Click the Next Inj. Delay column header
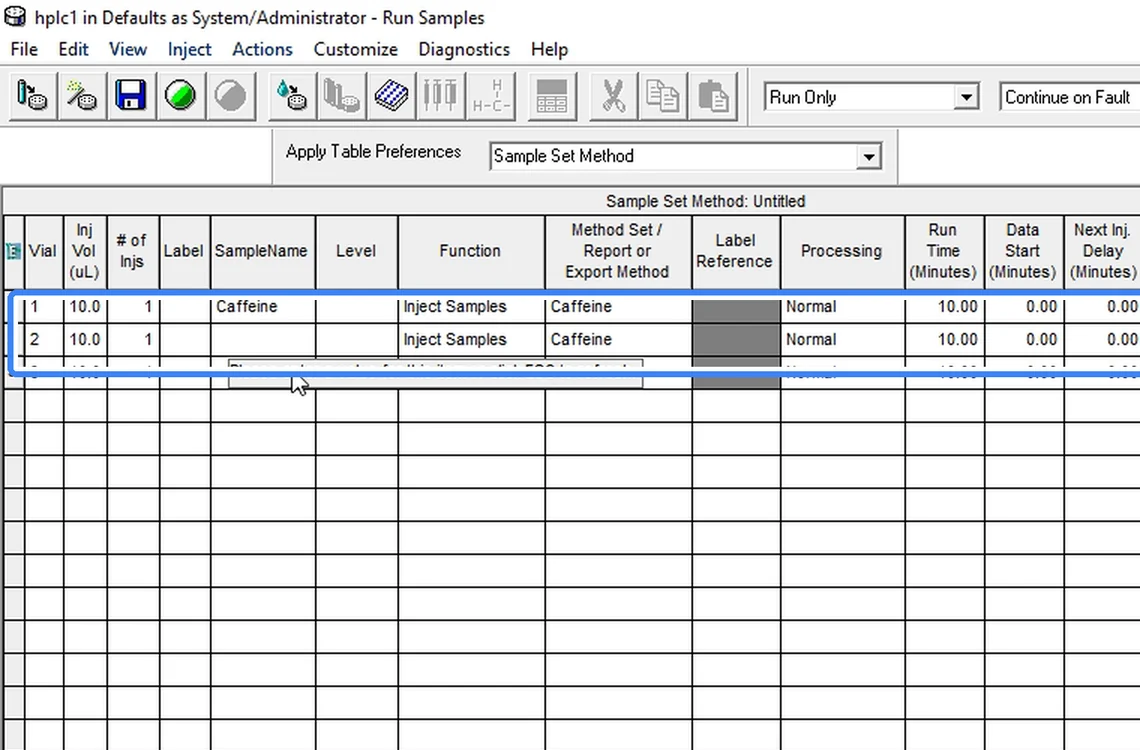1140x750 pixels. tap(1102, 251)
